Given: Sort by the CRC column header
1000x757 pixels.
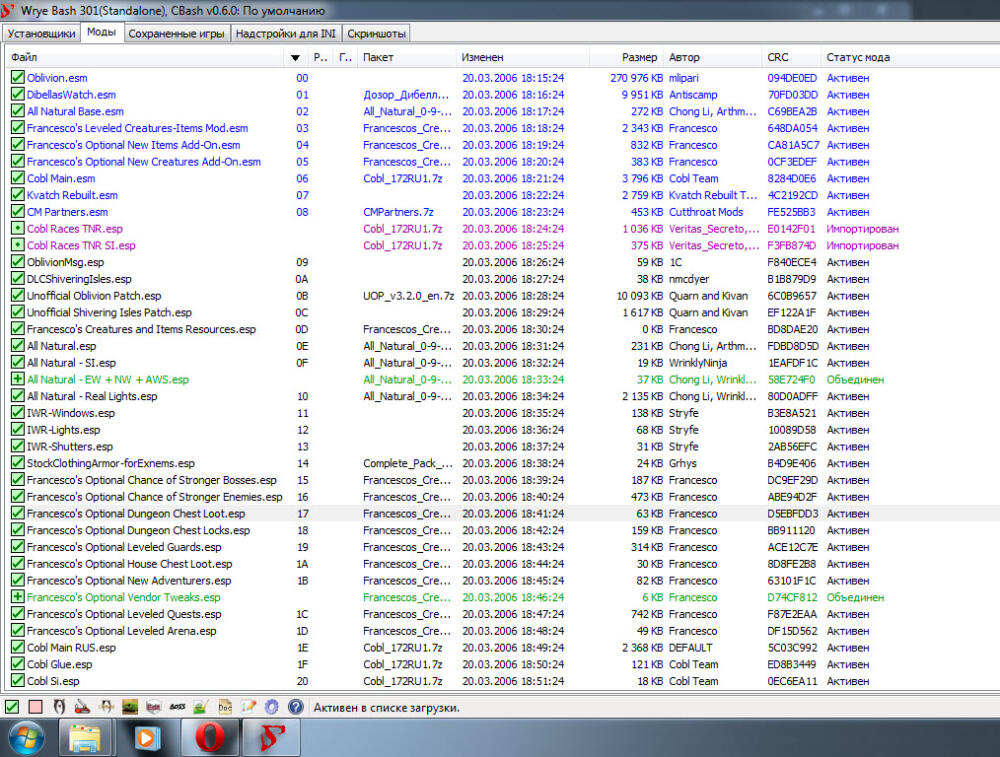Looking at the screenshot, I should pyautogui.click(x=791, y=57).
